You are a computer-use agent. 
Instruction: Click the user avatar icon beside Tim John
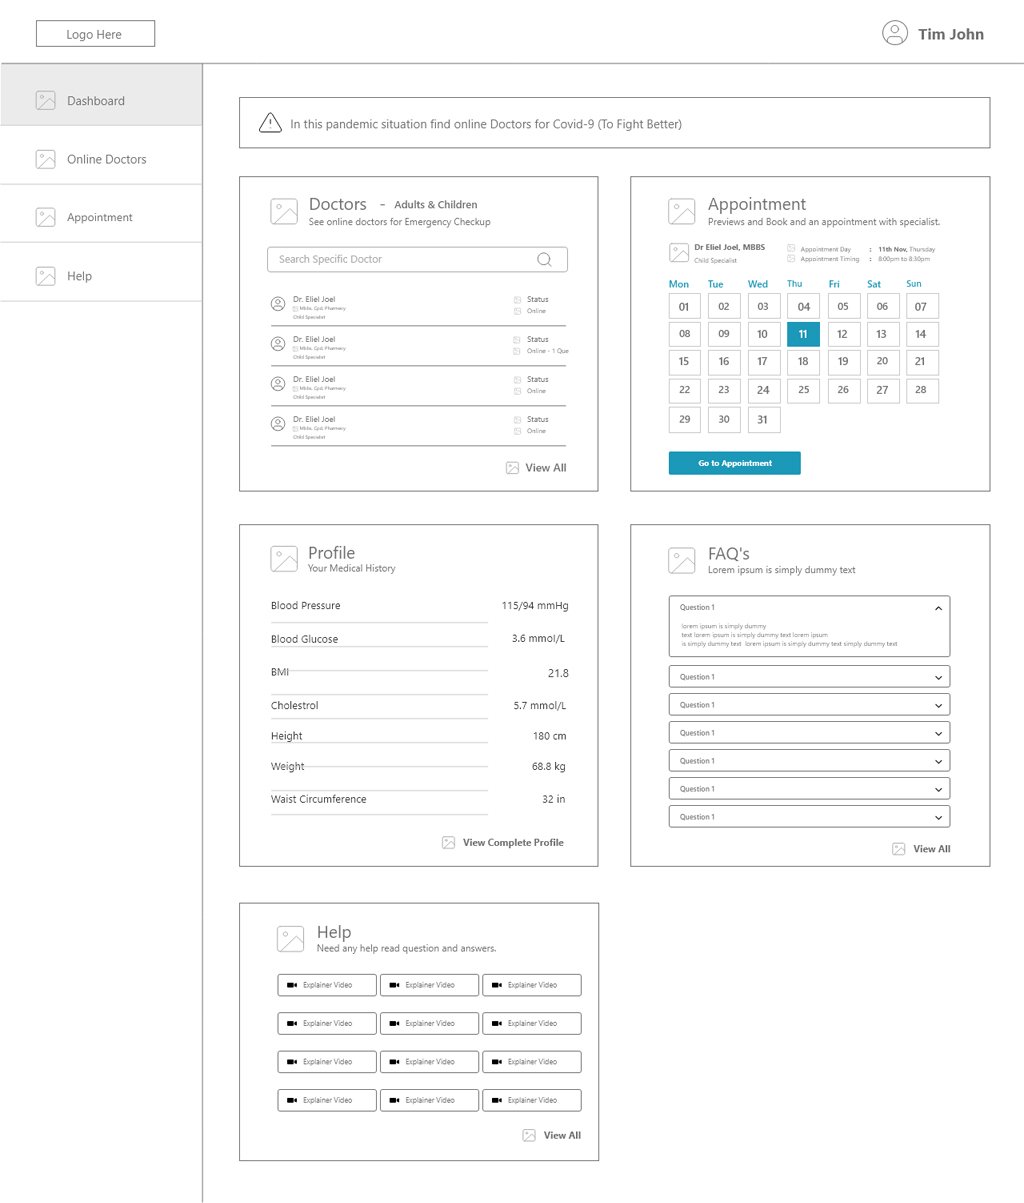894,33
